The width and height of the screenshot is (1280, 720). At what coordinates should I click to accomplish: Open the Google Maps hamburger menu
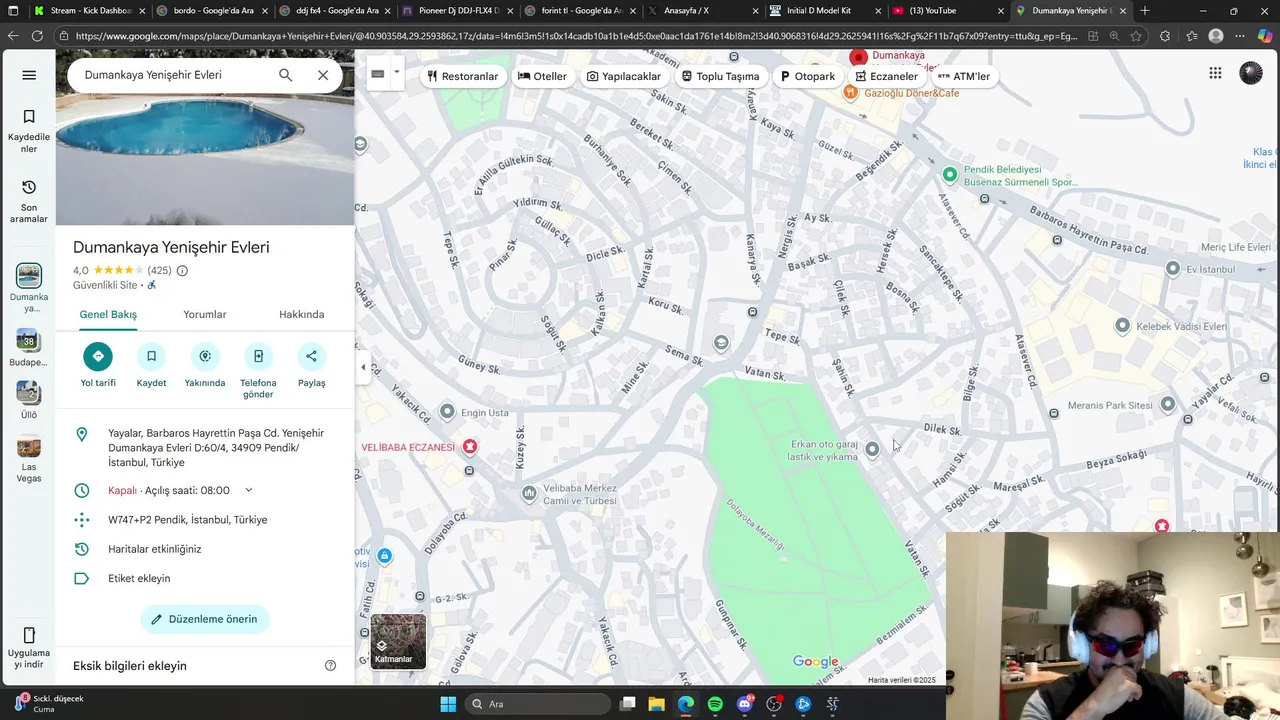tap(29, 75)
